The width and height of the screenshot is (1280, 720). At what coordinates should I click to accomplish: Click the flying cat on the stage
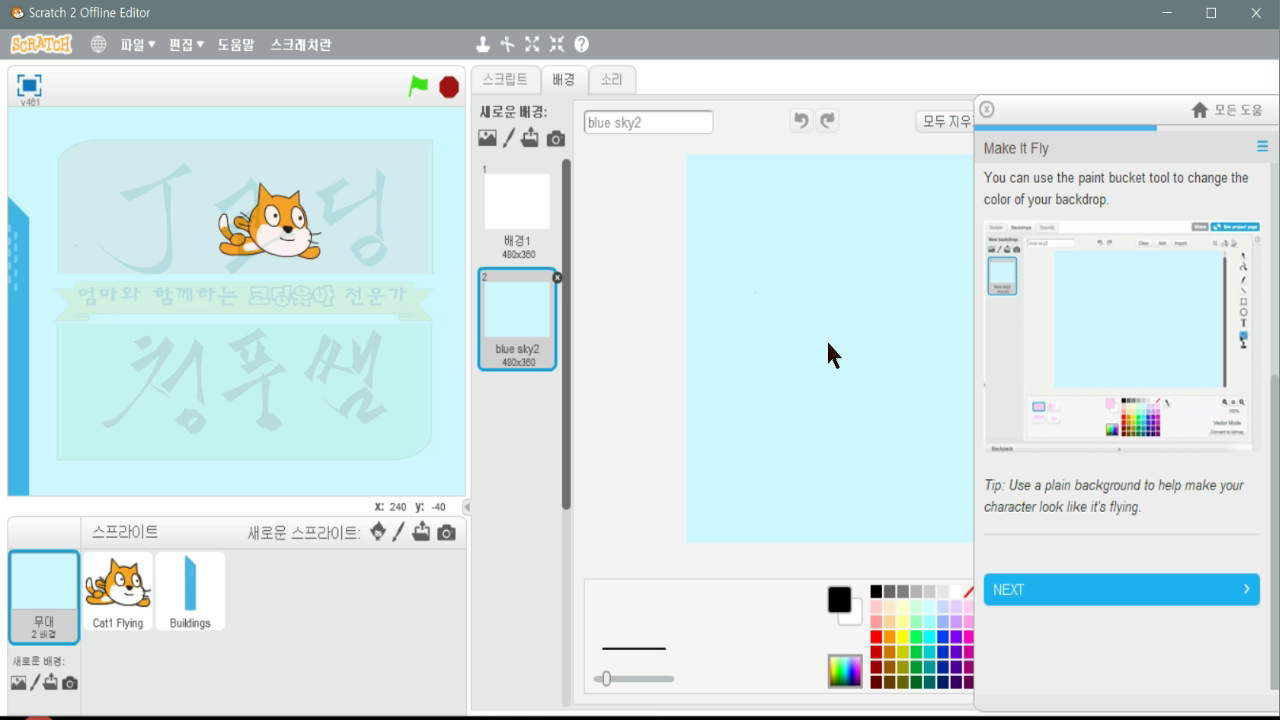270,221
